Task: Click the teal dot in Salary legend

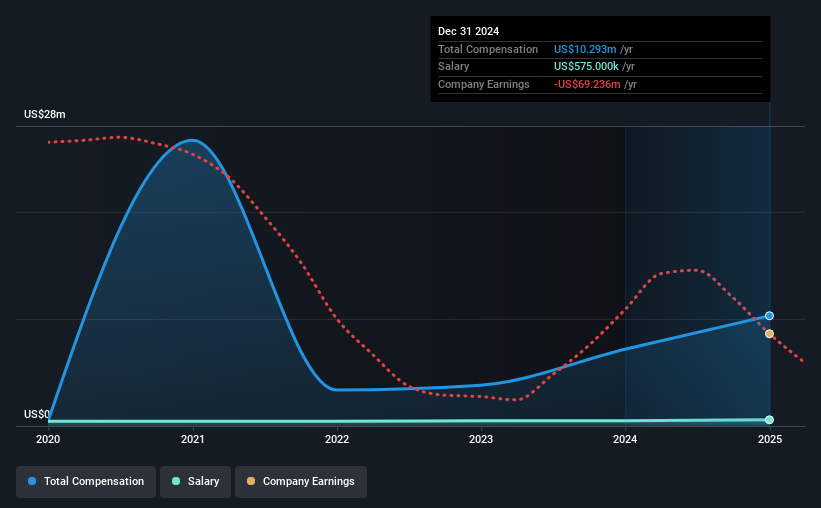Action: tap(176, 481)
